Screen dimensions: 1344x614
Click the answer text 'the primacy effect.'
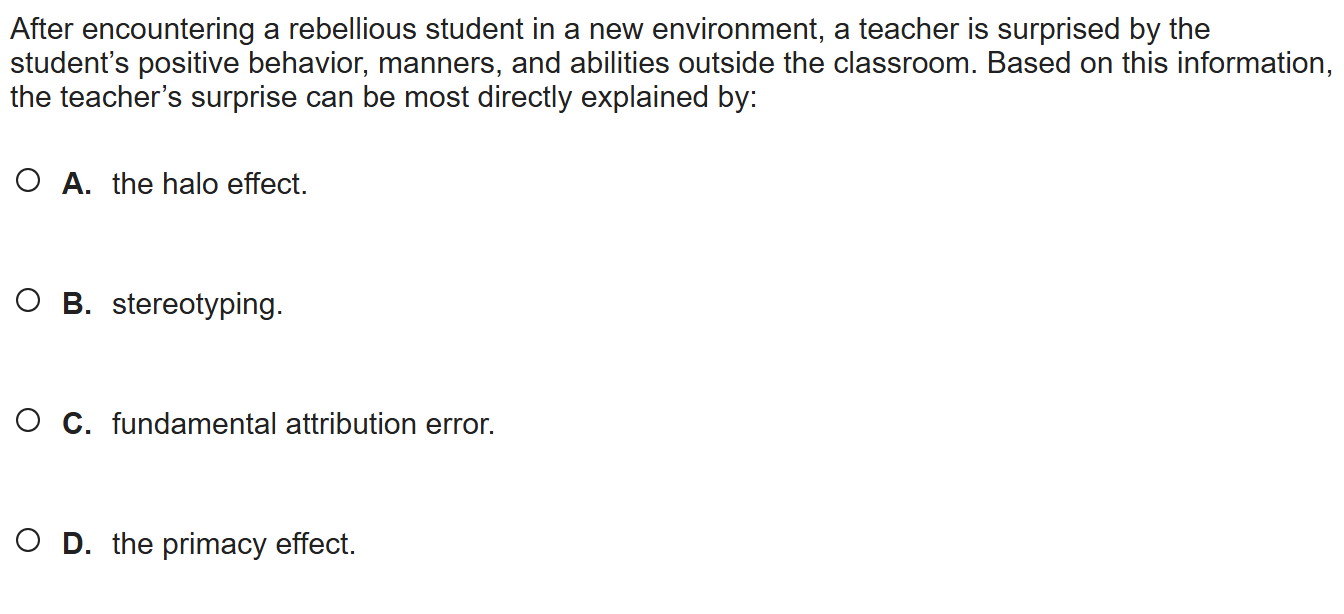(233, 544)
